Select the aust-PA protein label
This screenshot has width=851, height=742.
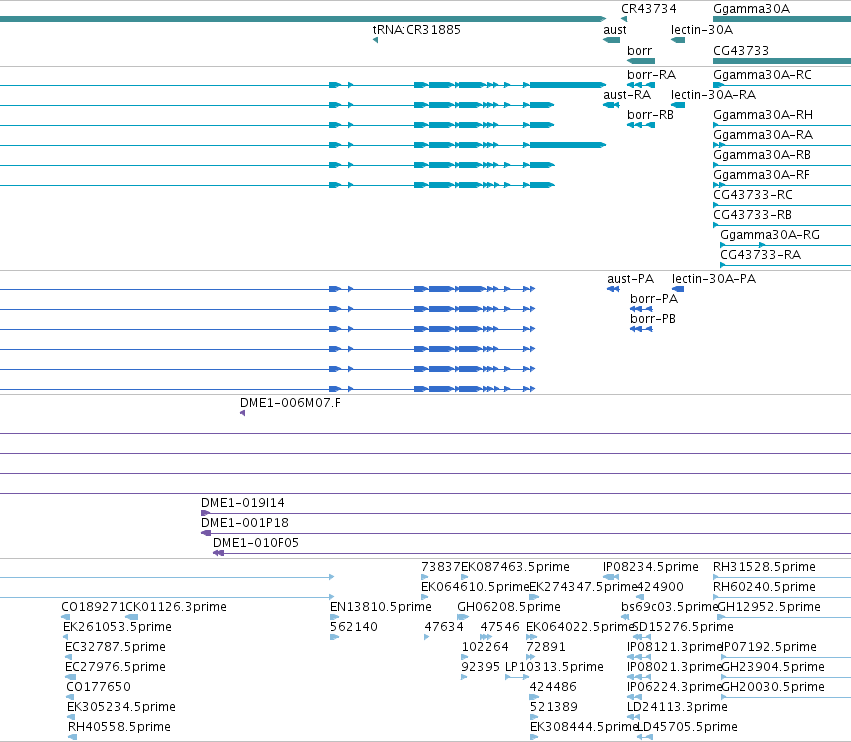coord(630,279)
